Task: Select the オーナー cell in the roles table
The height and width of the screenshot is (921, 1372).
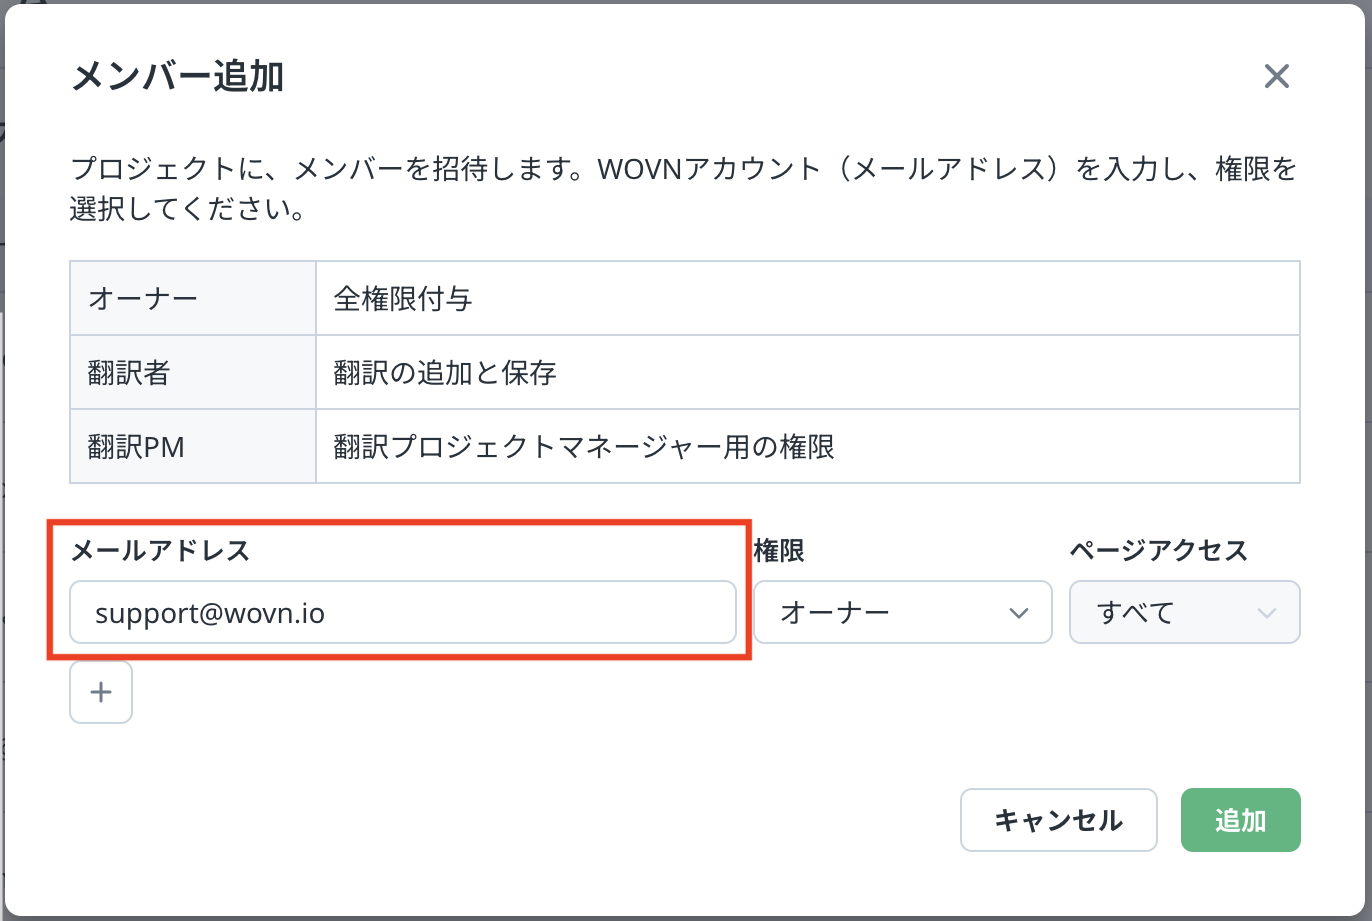Action: point(193,298)
